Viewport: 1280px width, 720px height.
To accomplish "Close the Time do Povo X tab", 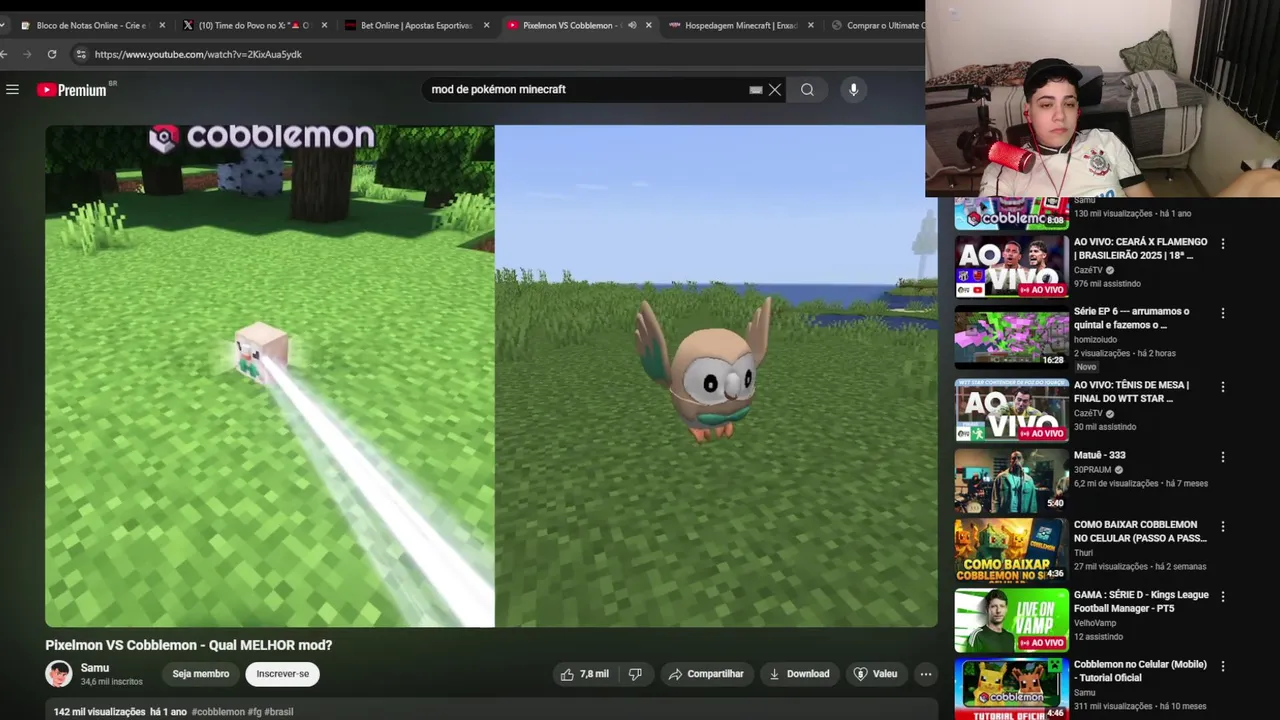I will (324, 25).
